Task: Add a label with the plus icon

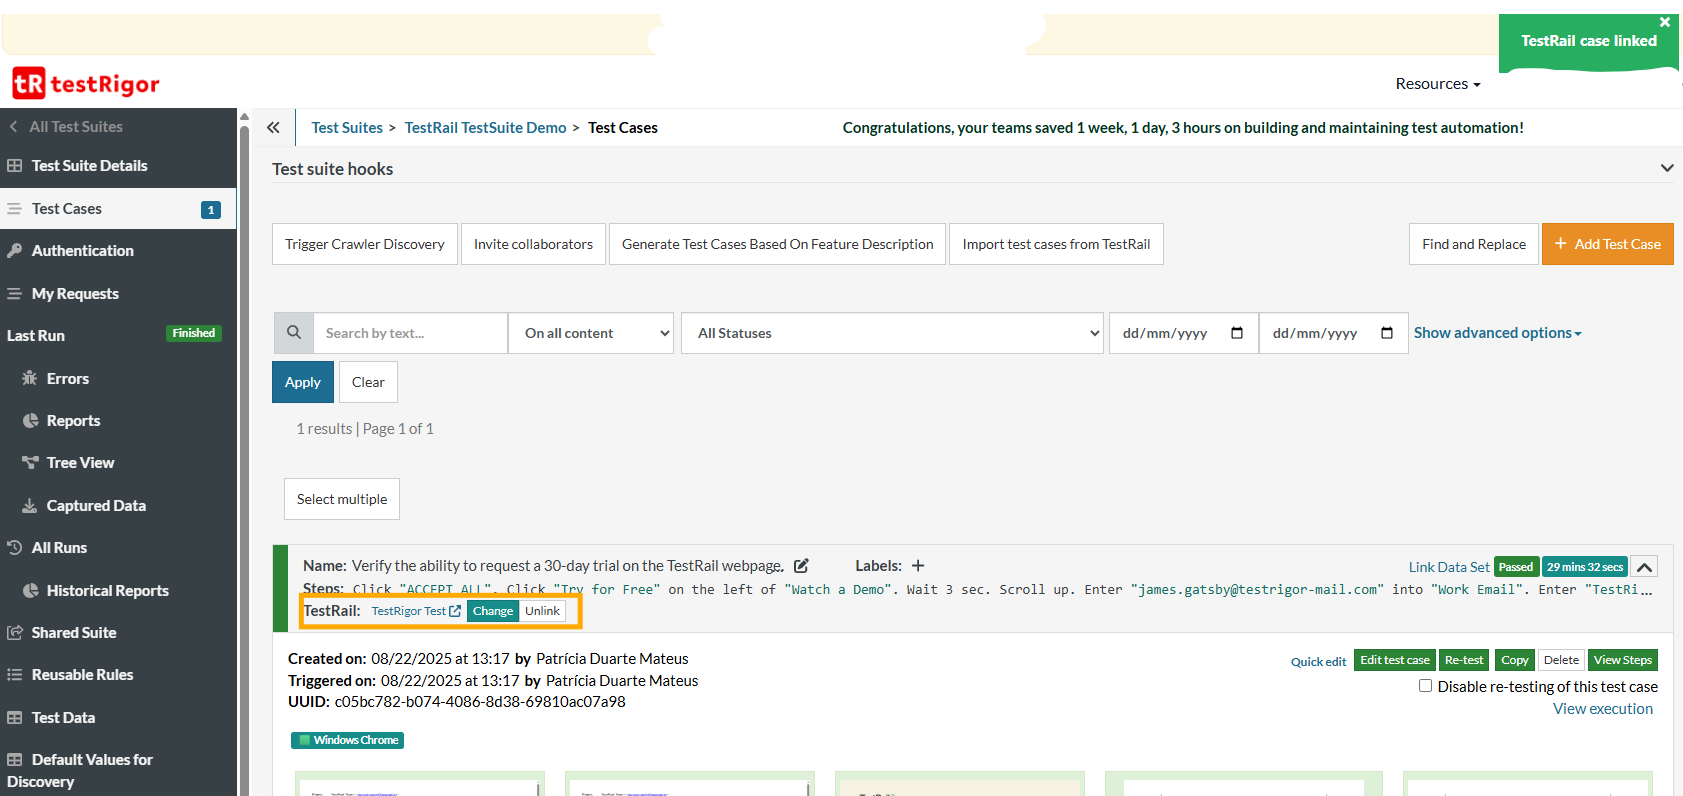Action: pos(918,566)
